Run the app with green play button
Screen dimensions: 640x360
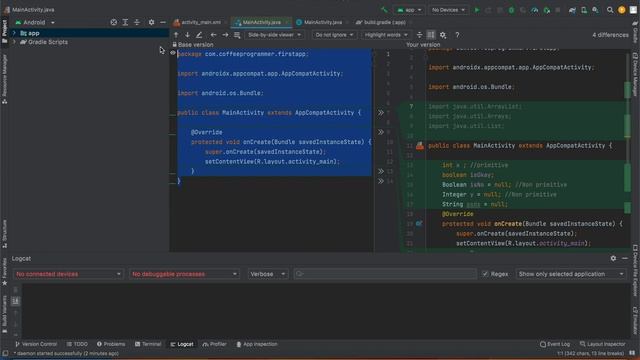(x=477, y=10)
